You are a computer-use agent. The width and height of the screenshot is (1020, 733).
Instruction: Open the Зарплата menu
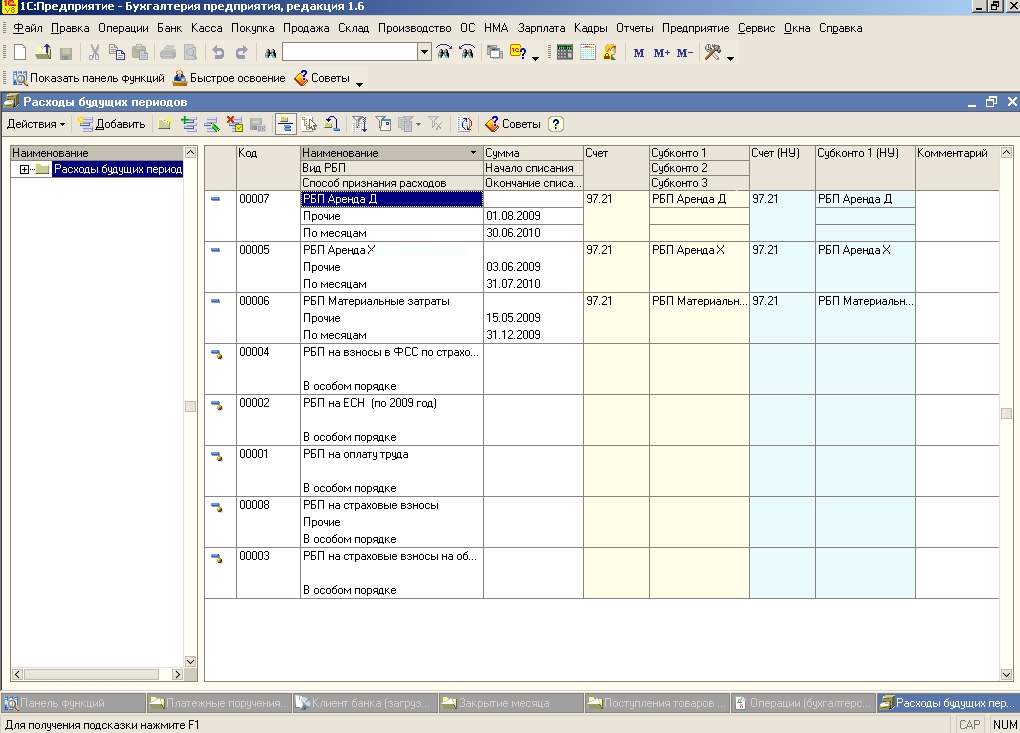(x=541, y=28)
